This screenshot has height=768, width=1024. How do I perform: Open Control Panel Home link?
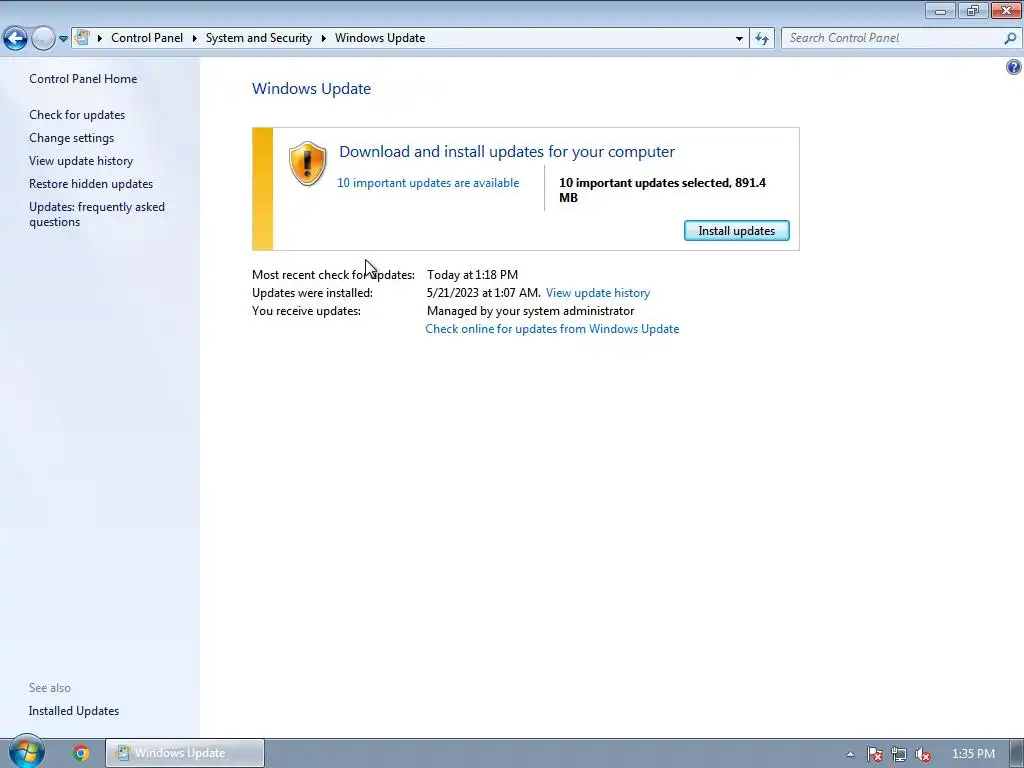[83, 79]
